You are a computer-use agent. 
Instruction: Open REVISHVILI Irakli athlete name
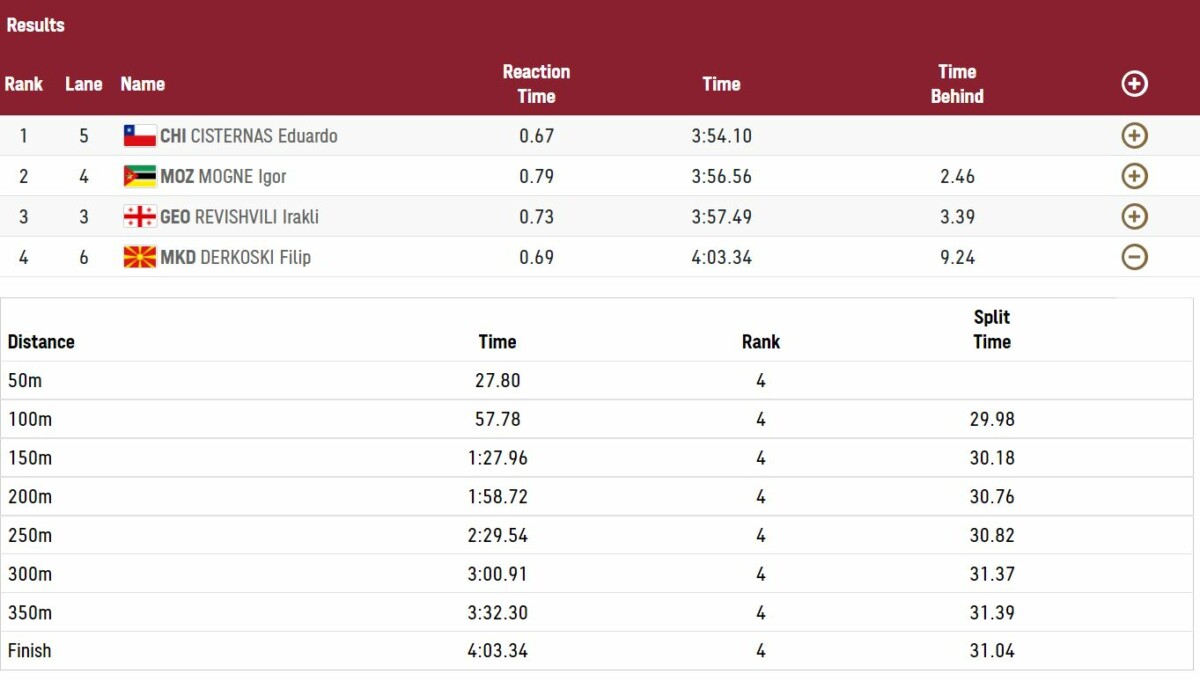pos(257,216)
